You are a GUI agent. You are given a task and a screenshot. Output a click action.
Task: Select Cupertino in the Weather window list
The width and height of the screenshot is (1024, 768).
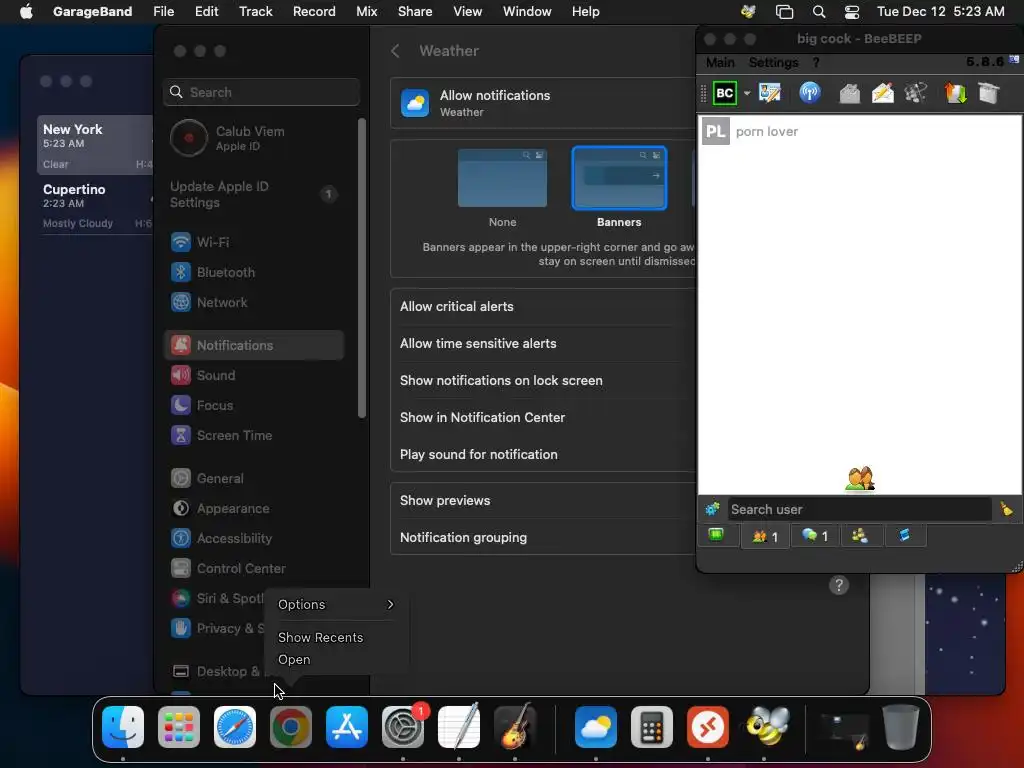click(95, 205)
